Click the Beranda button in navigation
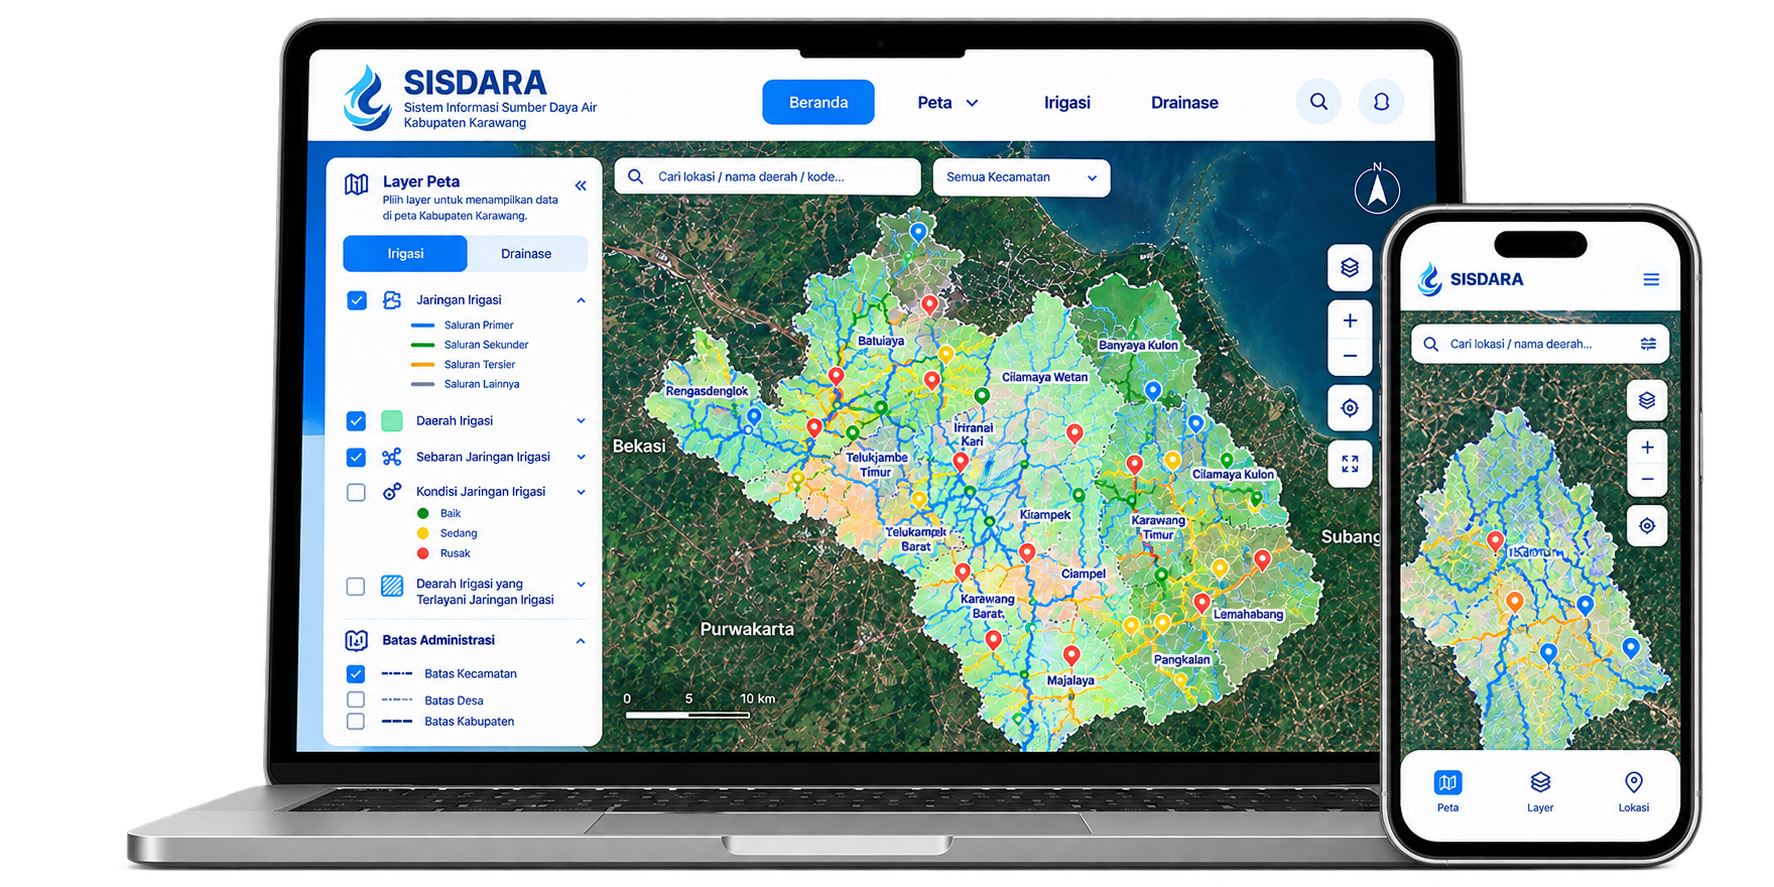The image size is (1774, 887). pyautogui.click(x=818, y=102)
